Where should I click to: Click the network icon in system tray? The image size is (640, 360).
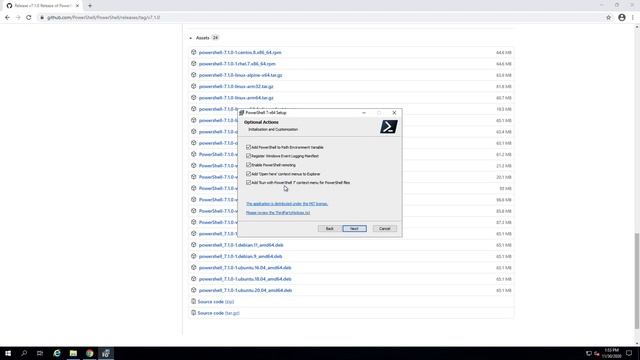pyautogui.click(x=589, y=353)
